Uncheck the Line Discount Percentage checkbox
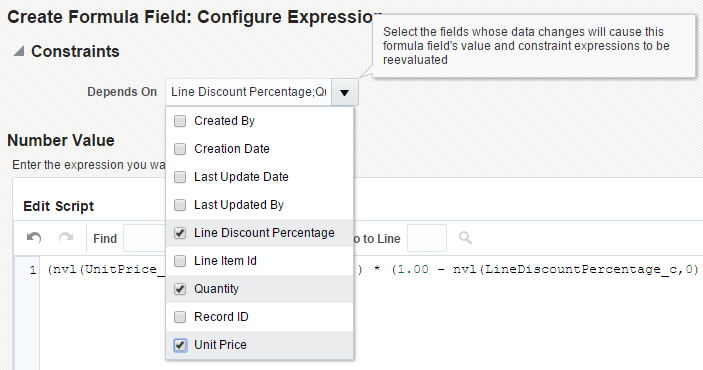 [x=180, y=233]
